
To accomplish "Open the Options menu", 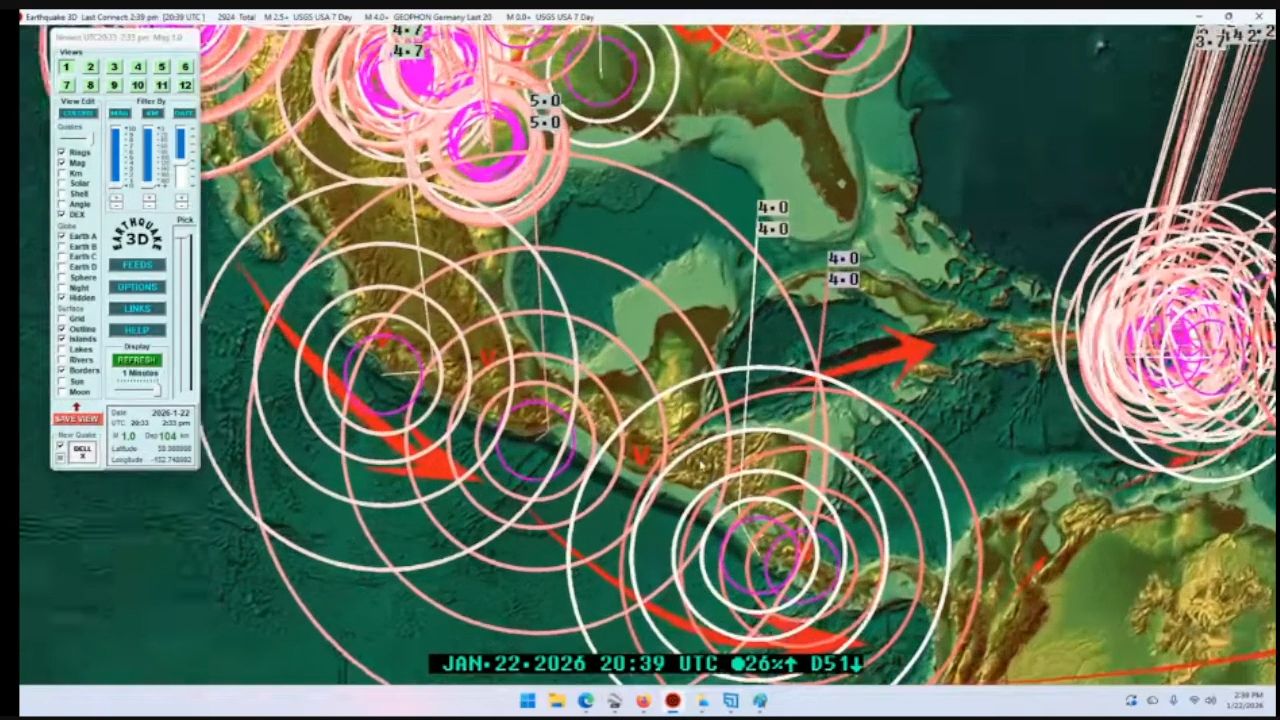I will (x=137, y=287).
